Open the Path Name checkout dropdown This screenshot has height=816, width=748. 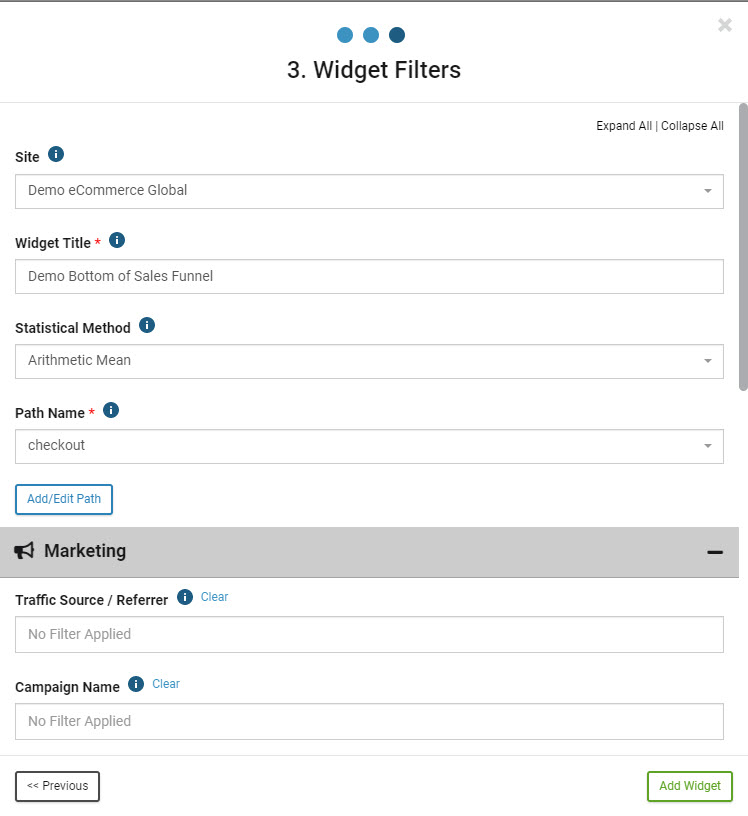click(369, 446)
